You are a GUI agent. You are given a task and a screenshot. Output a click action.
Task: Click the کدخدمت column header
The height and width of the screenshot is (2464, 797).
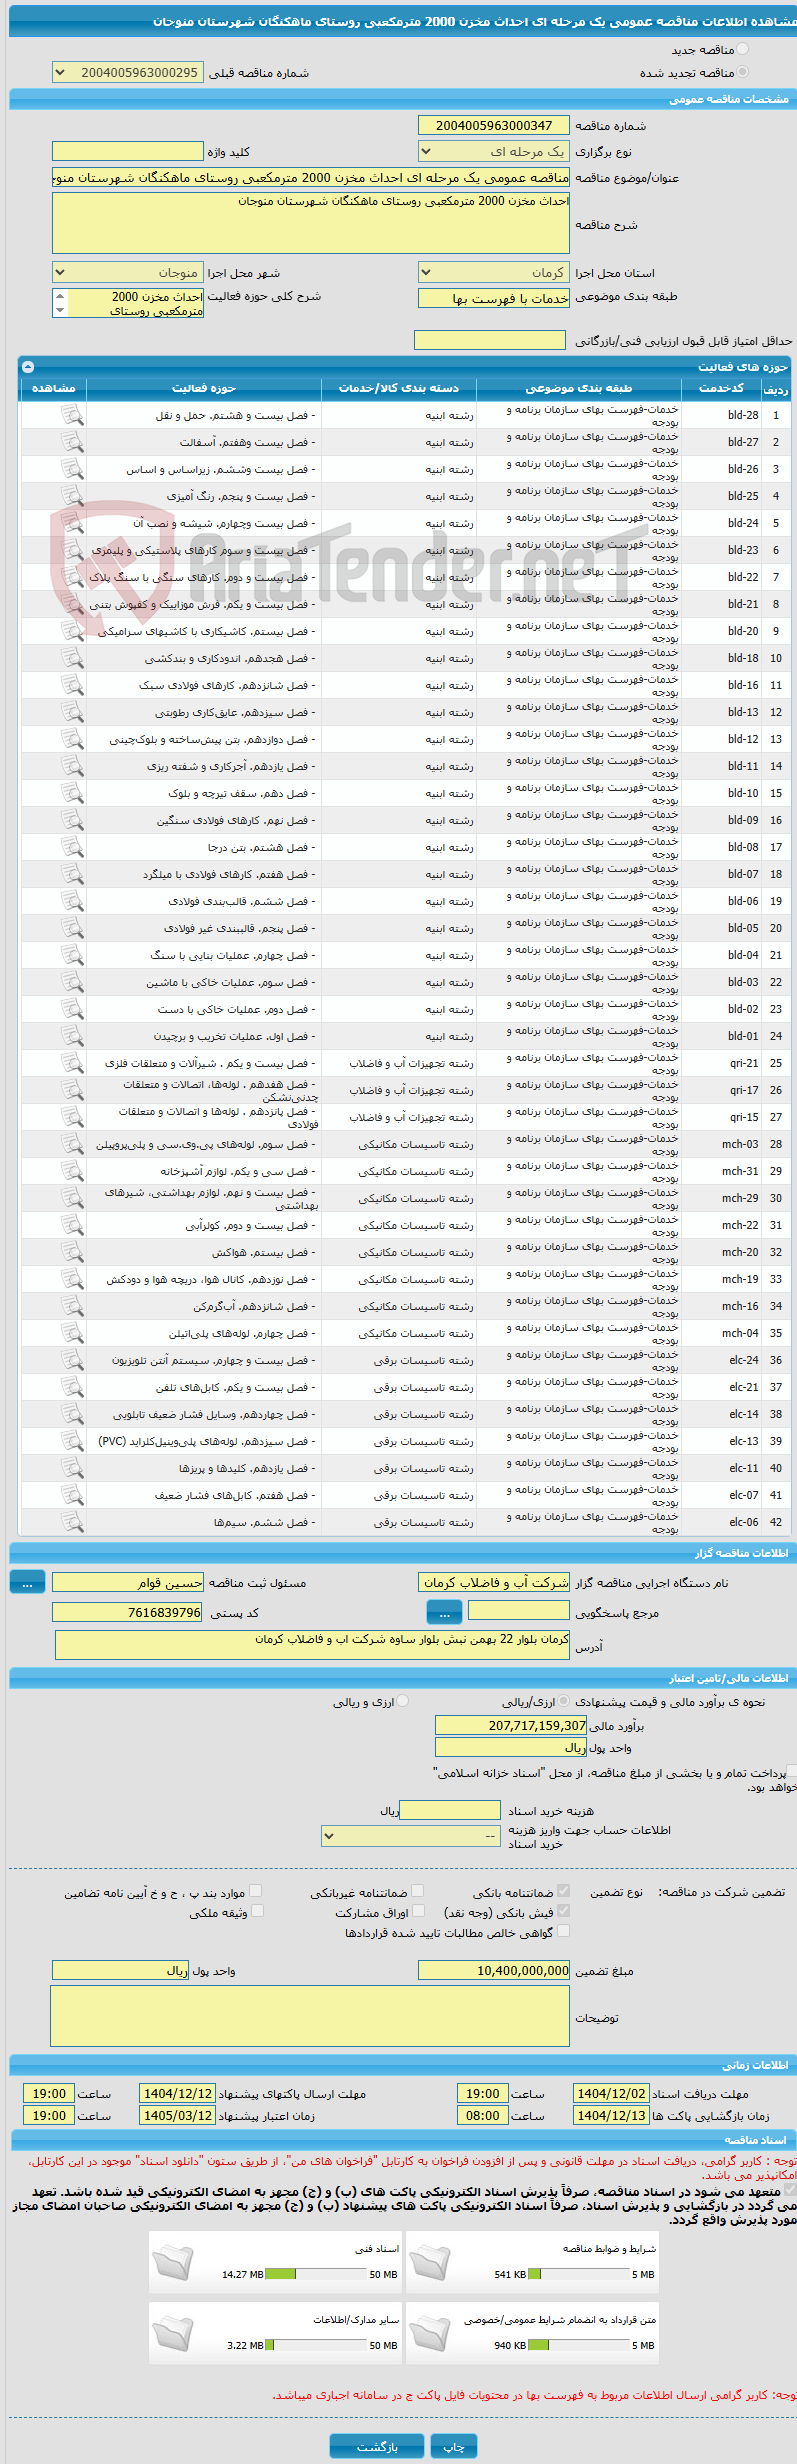tap(721, 388)
